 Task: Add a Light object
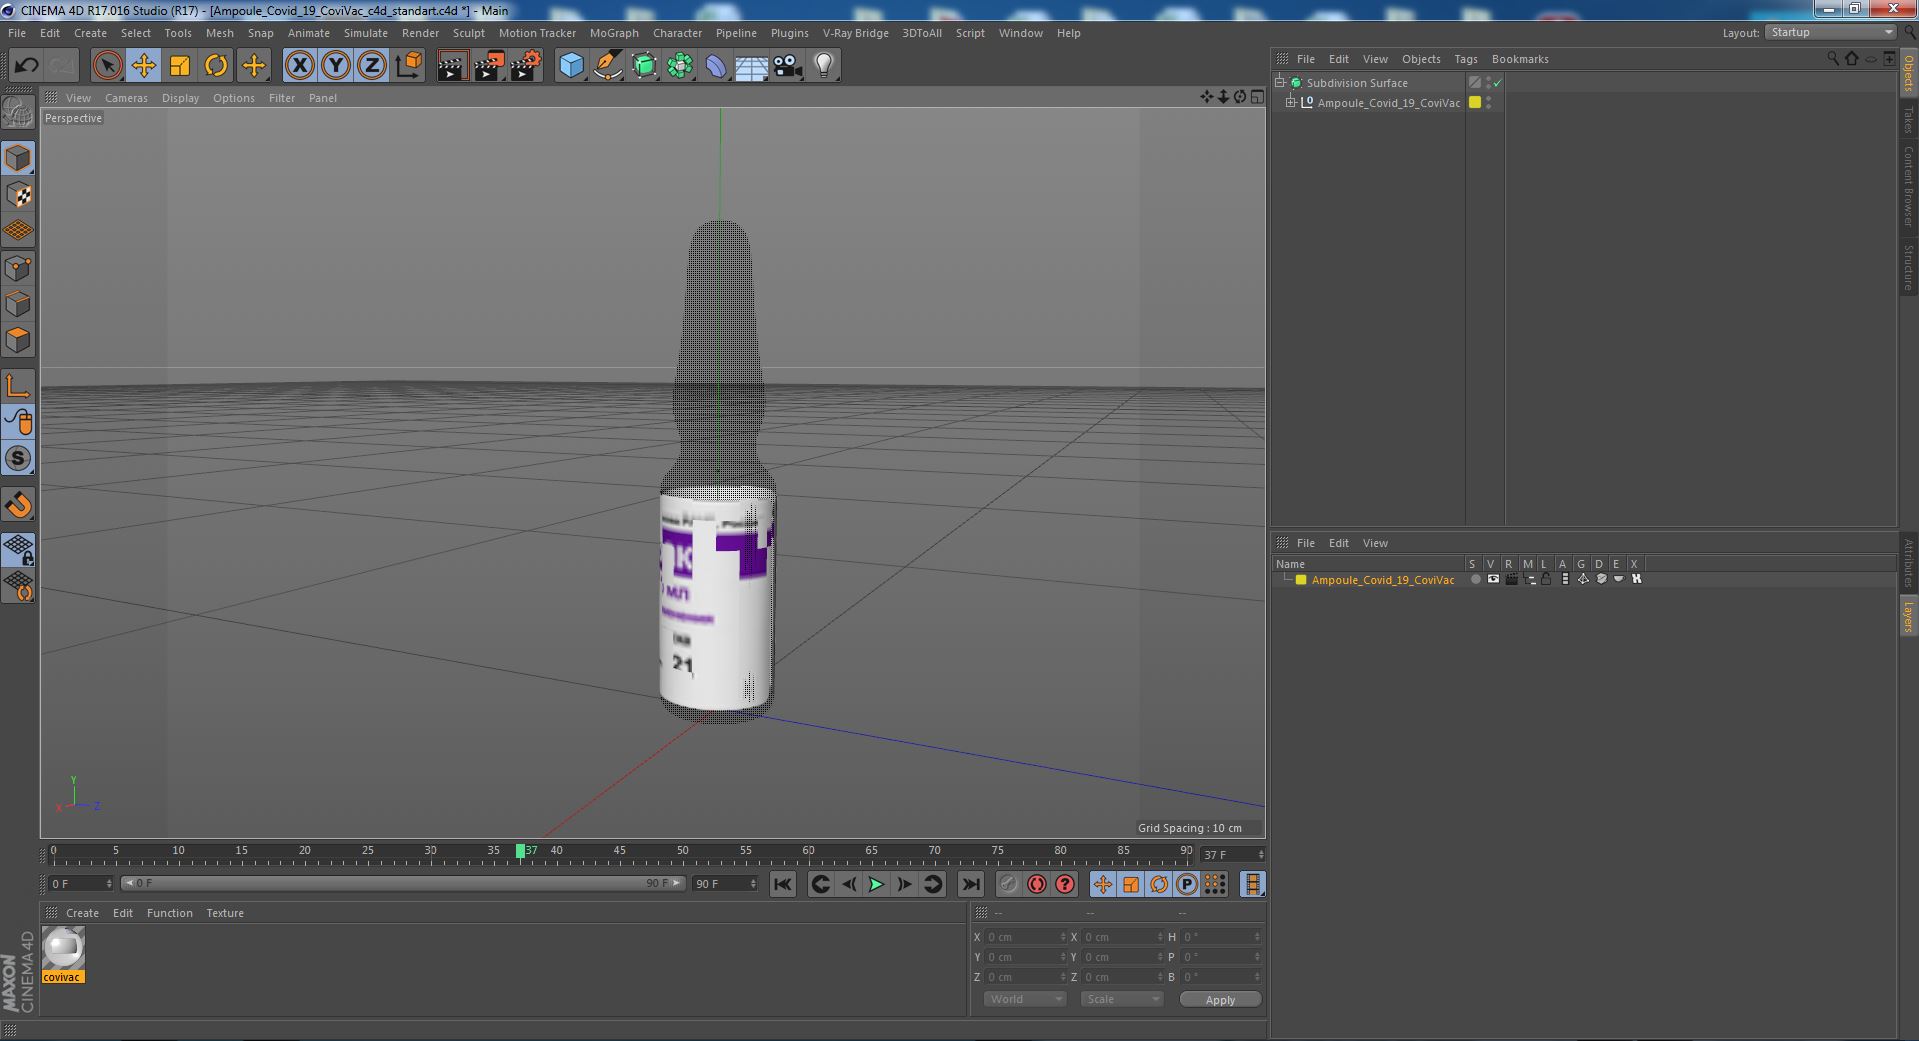[x=824, y=66]
